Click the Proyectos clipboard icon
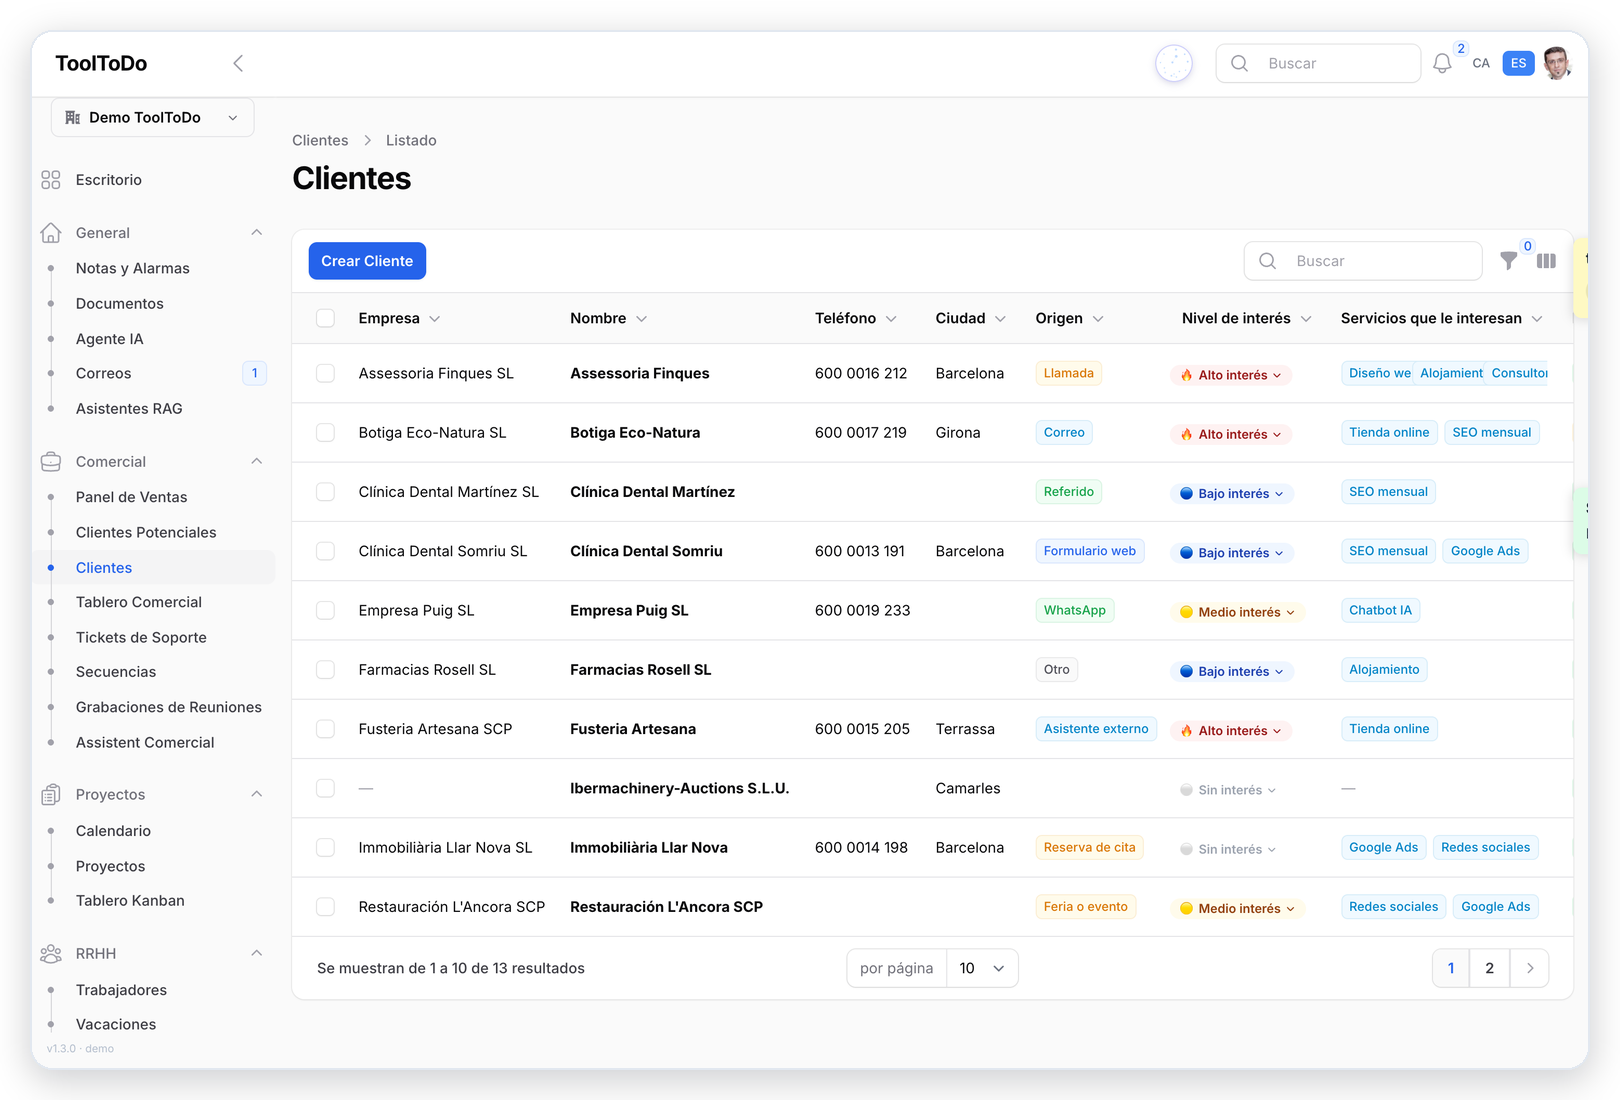The image size is (1620, 1100). pyautogui.click(x=51, y=795)
